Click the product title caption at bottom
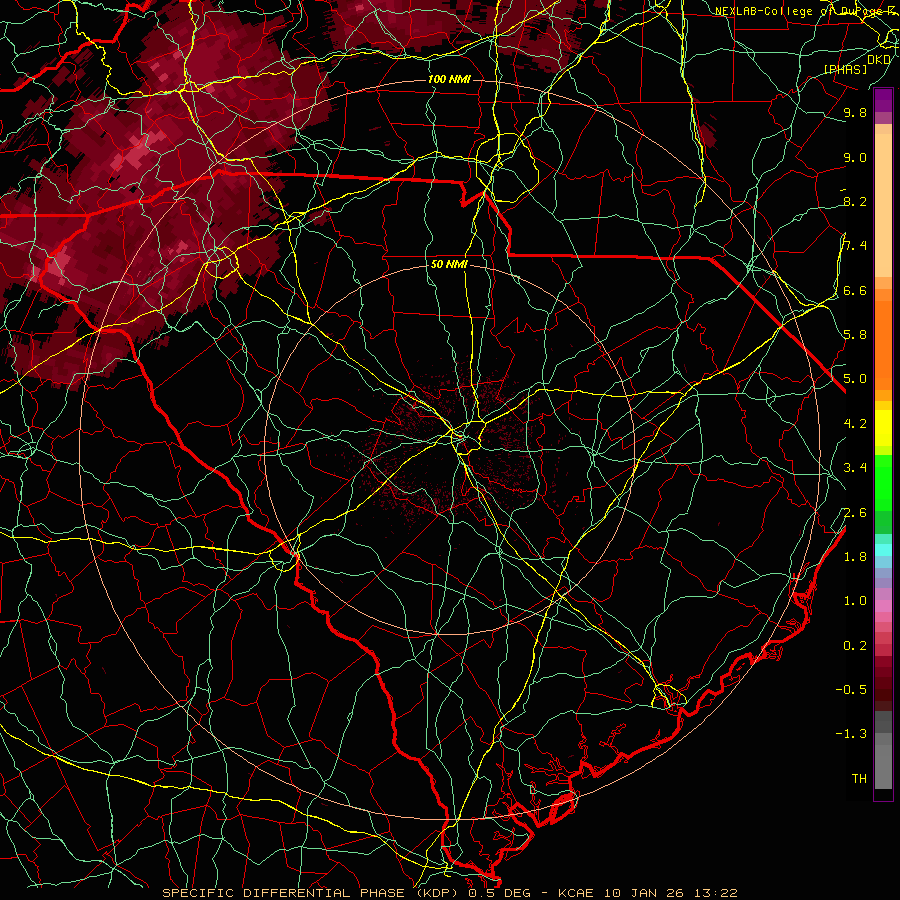This screenshot has height=900, width=900. tap(449, 893)
